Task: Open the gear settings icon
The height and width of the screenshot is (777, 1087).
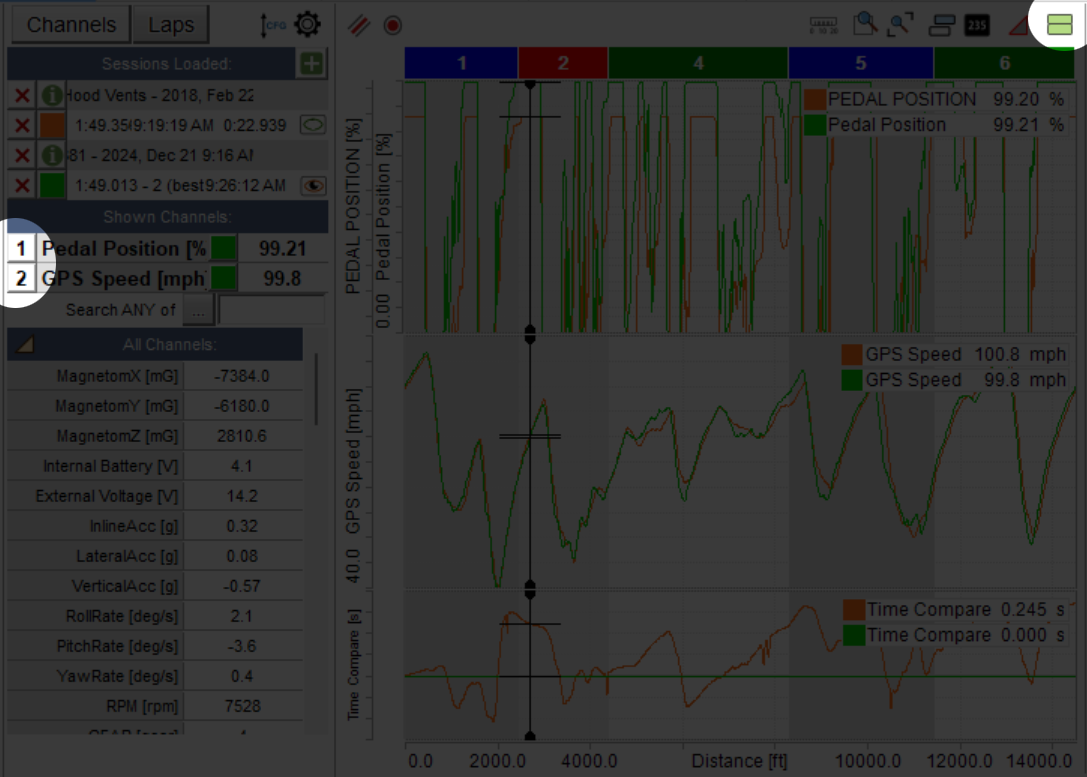Action: 308,24
